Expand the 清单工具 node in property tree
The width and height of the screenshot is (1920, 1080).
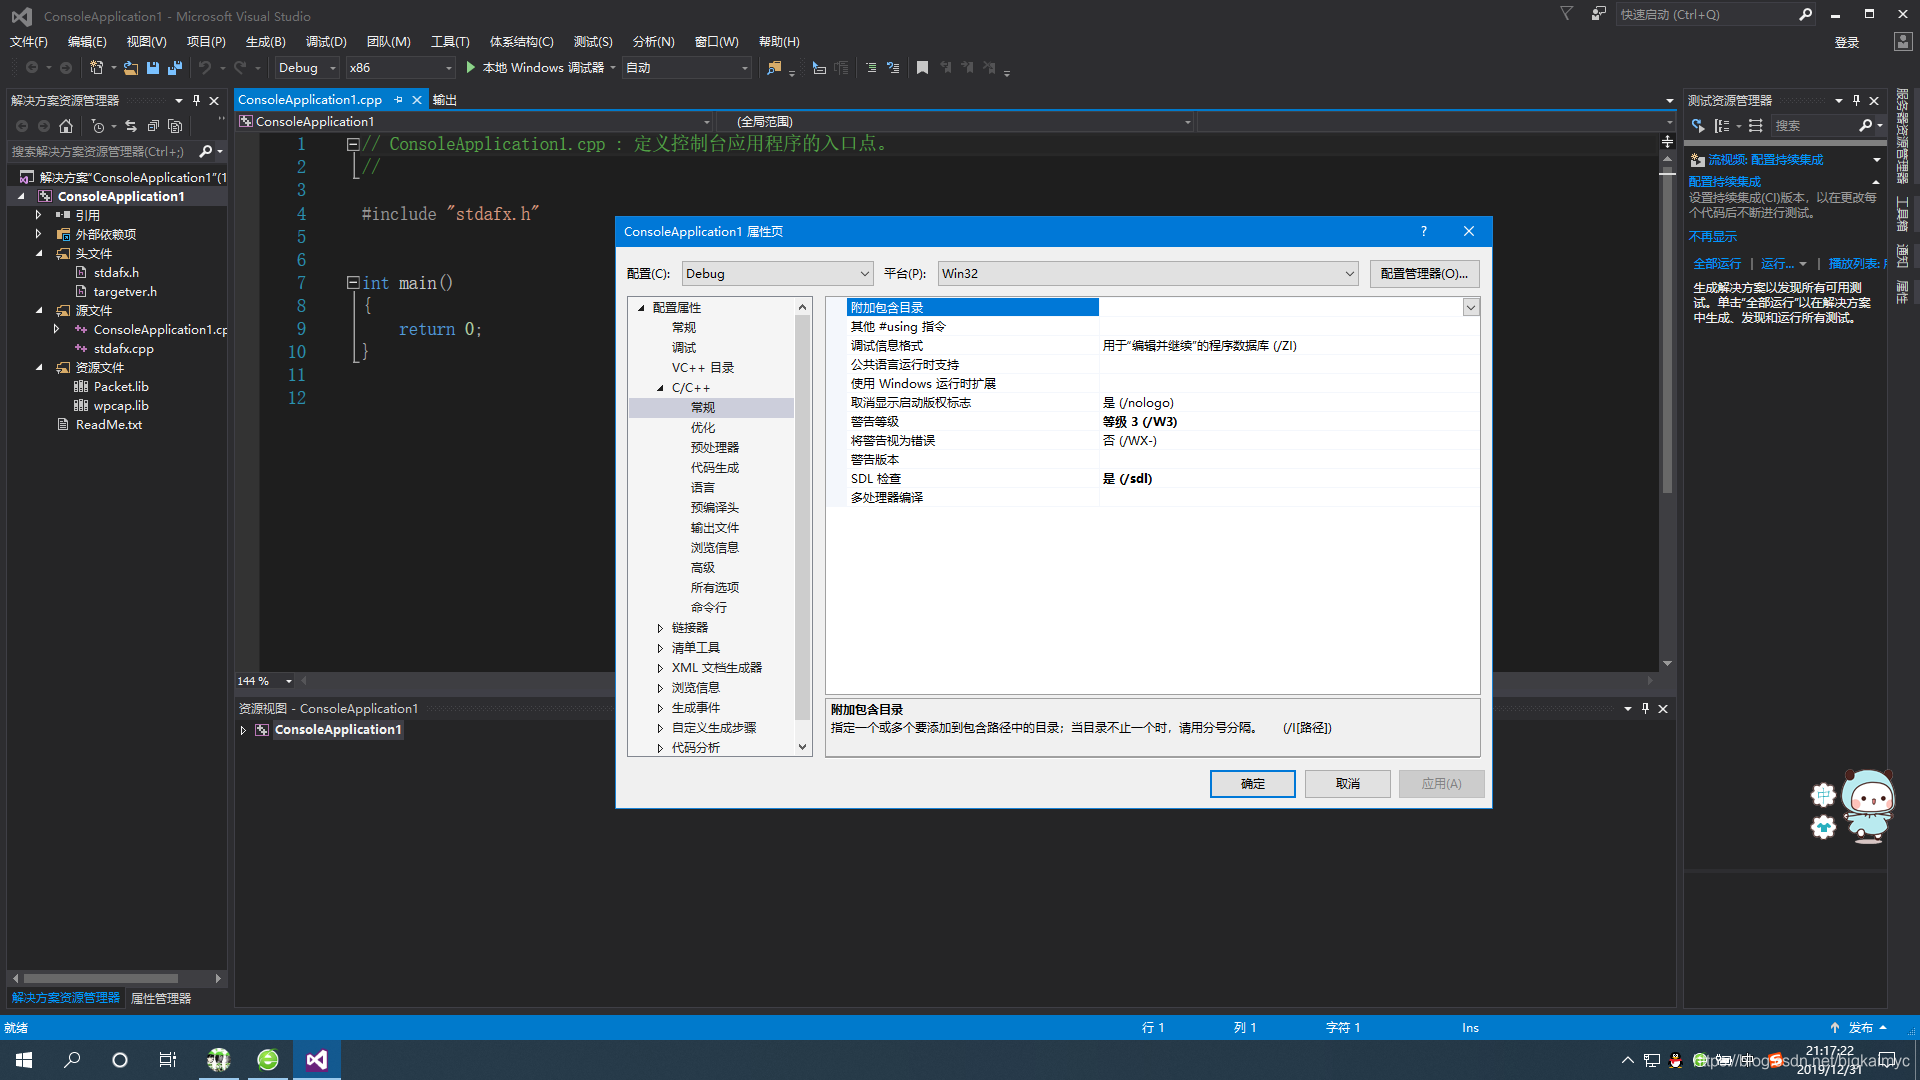(660, 648)
